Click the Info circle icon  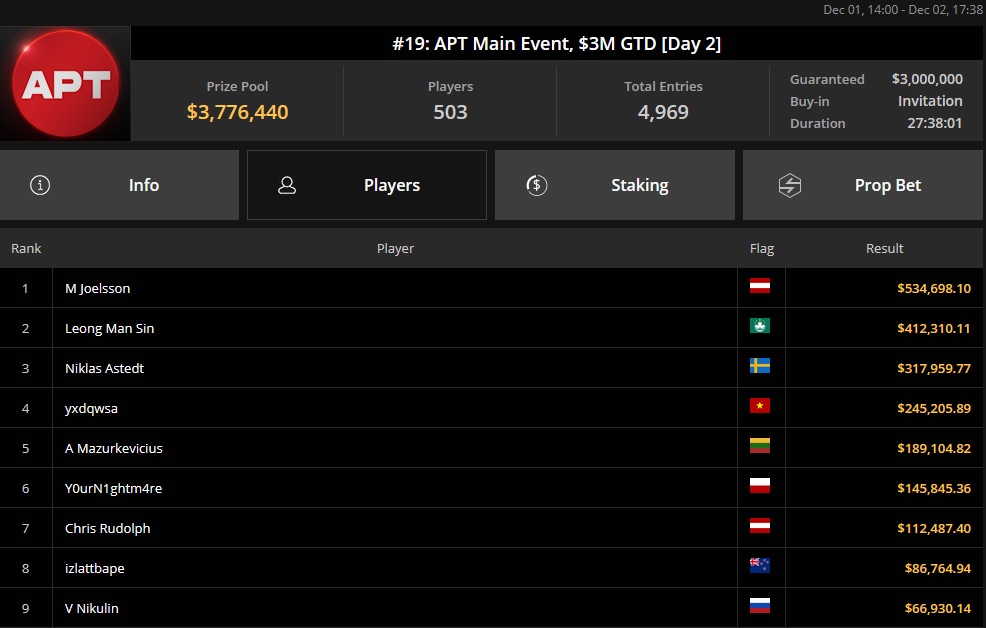(x=40, y=185)
